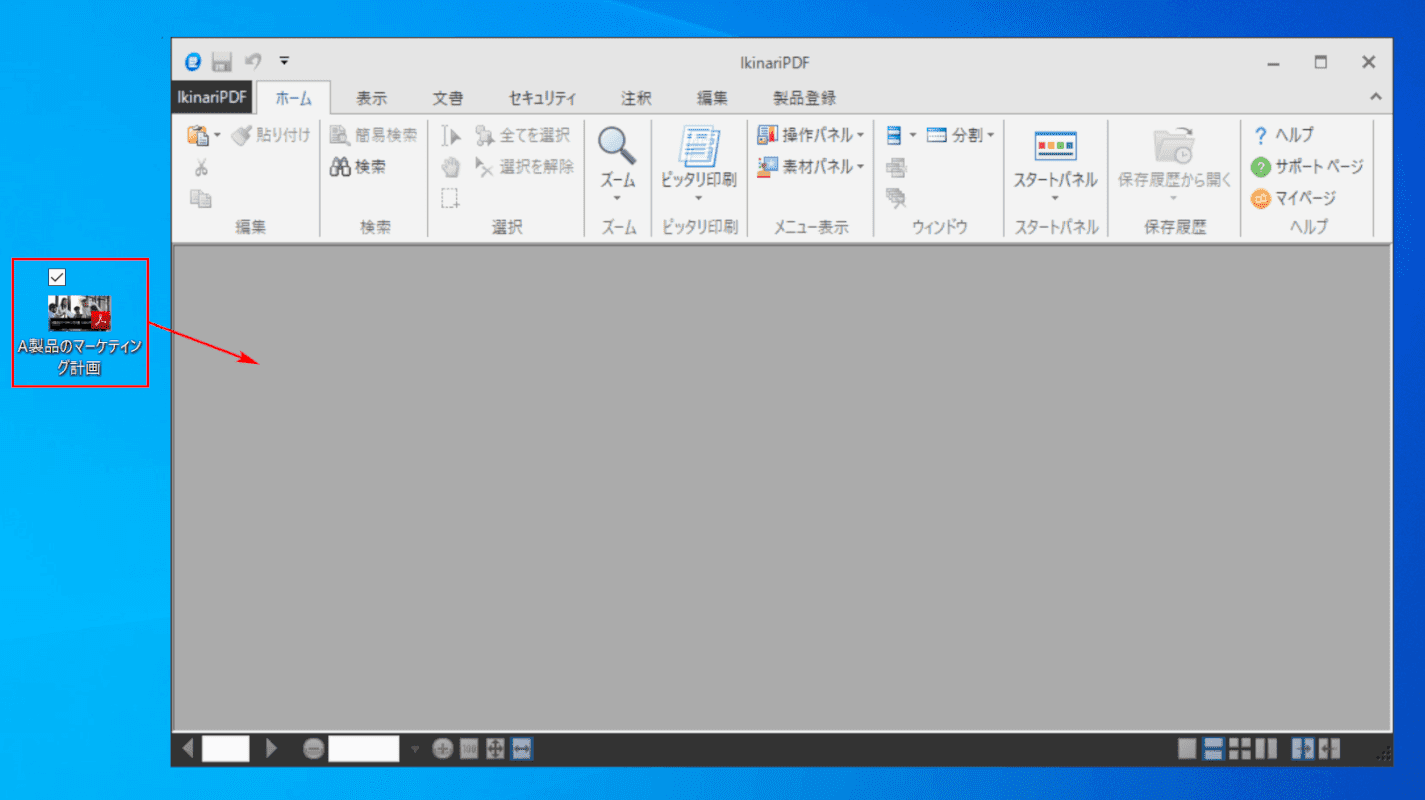Open the IkinariPDF application menu tab
This screenshot has width=1425, height=800.
[212, 97]
